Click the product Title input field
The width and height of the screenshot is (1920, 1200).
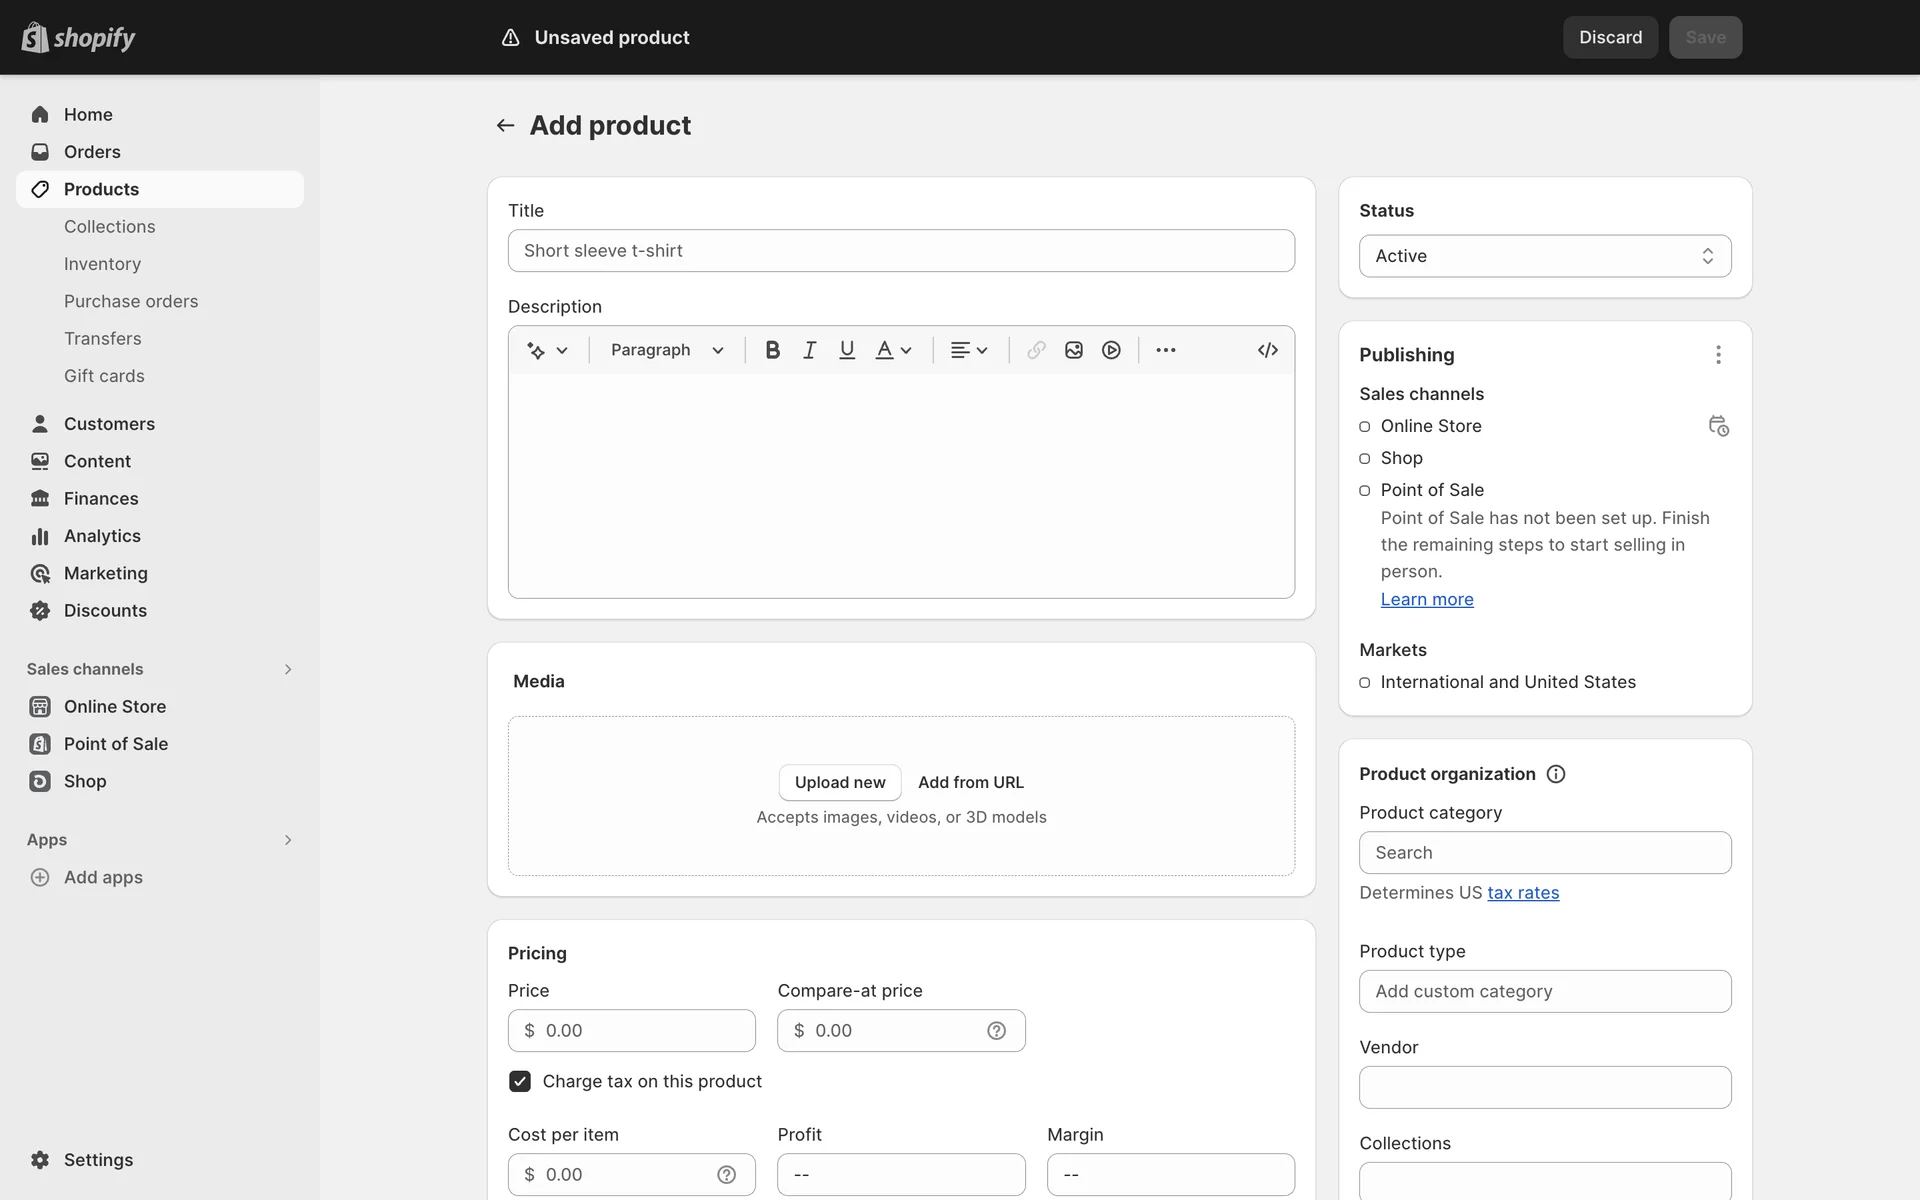click(x=900, y=251)
